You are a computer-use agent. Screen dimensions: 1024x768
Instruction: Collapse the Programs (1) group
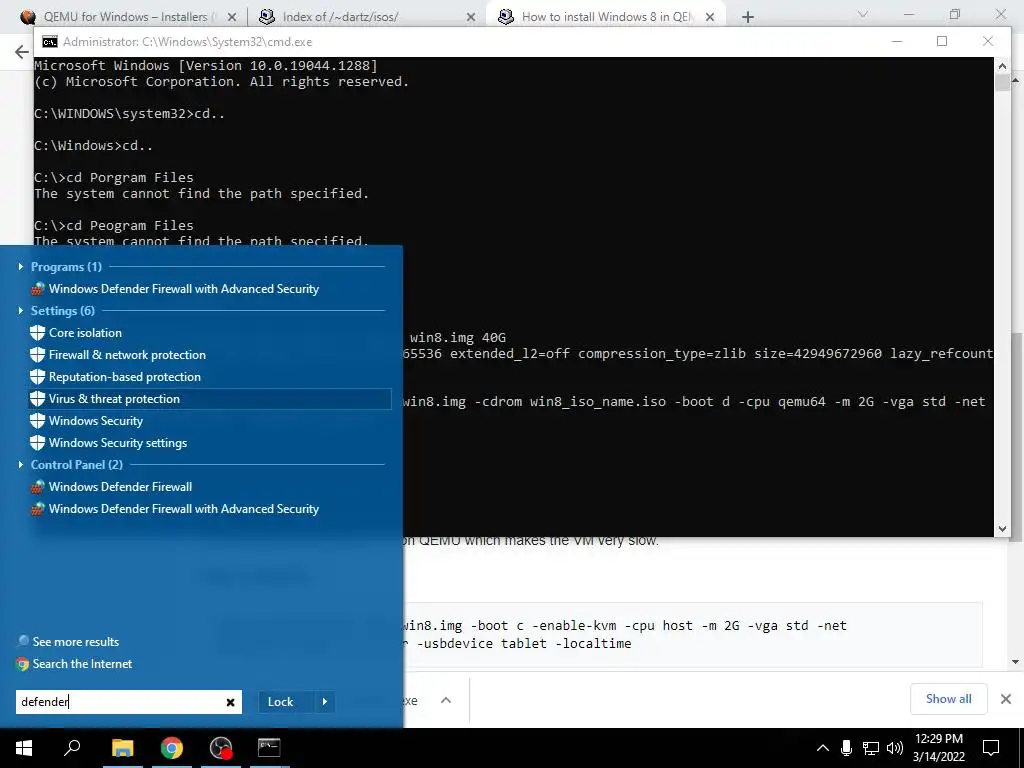pyautogui.click(x=21, y=266)
